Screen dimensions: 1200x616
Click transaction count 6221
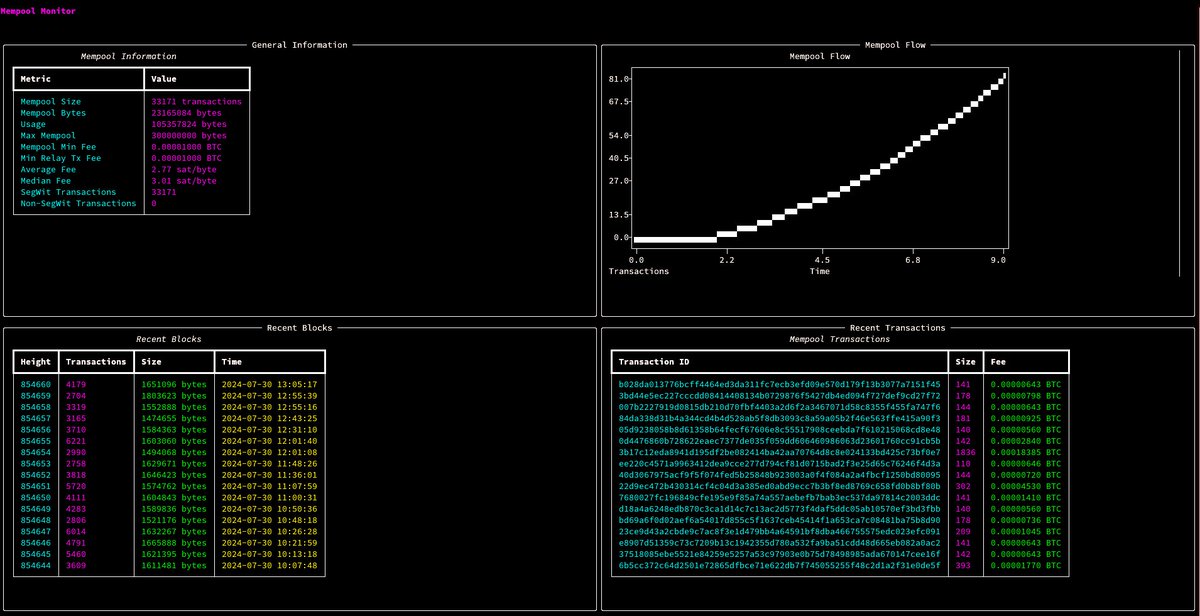[x=76, y=441]
